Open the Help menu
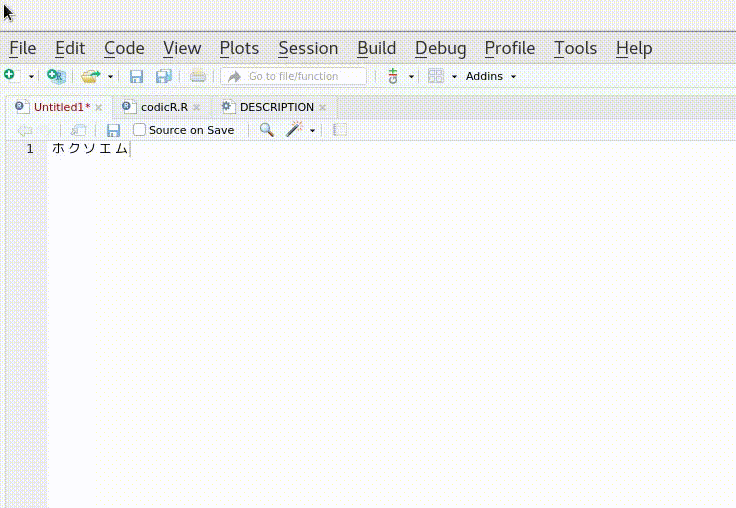 634,48
